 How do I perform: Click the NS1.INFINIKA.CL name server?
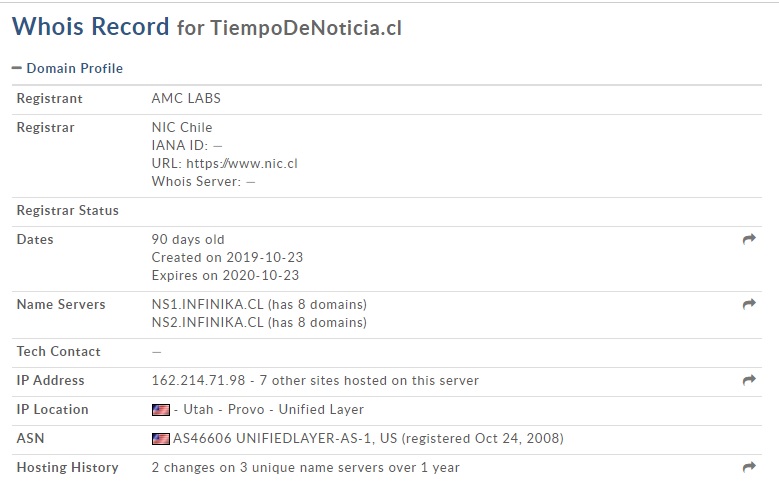click(207, 304)
